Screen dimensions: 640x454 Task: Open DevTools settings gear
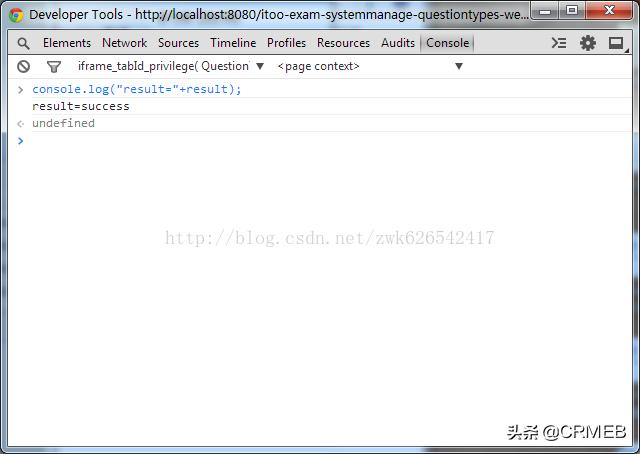pyautogui.click(x=588, y=43)
